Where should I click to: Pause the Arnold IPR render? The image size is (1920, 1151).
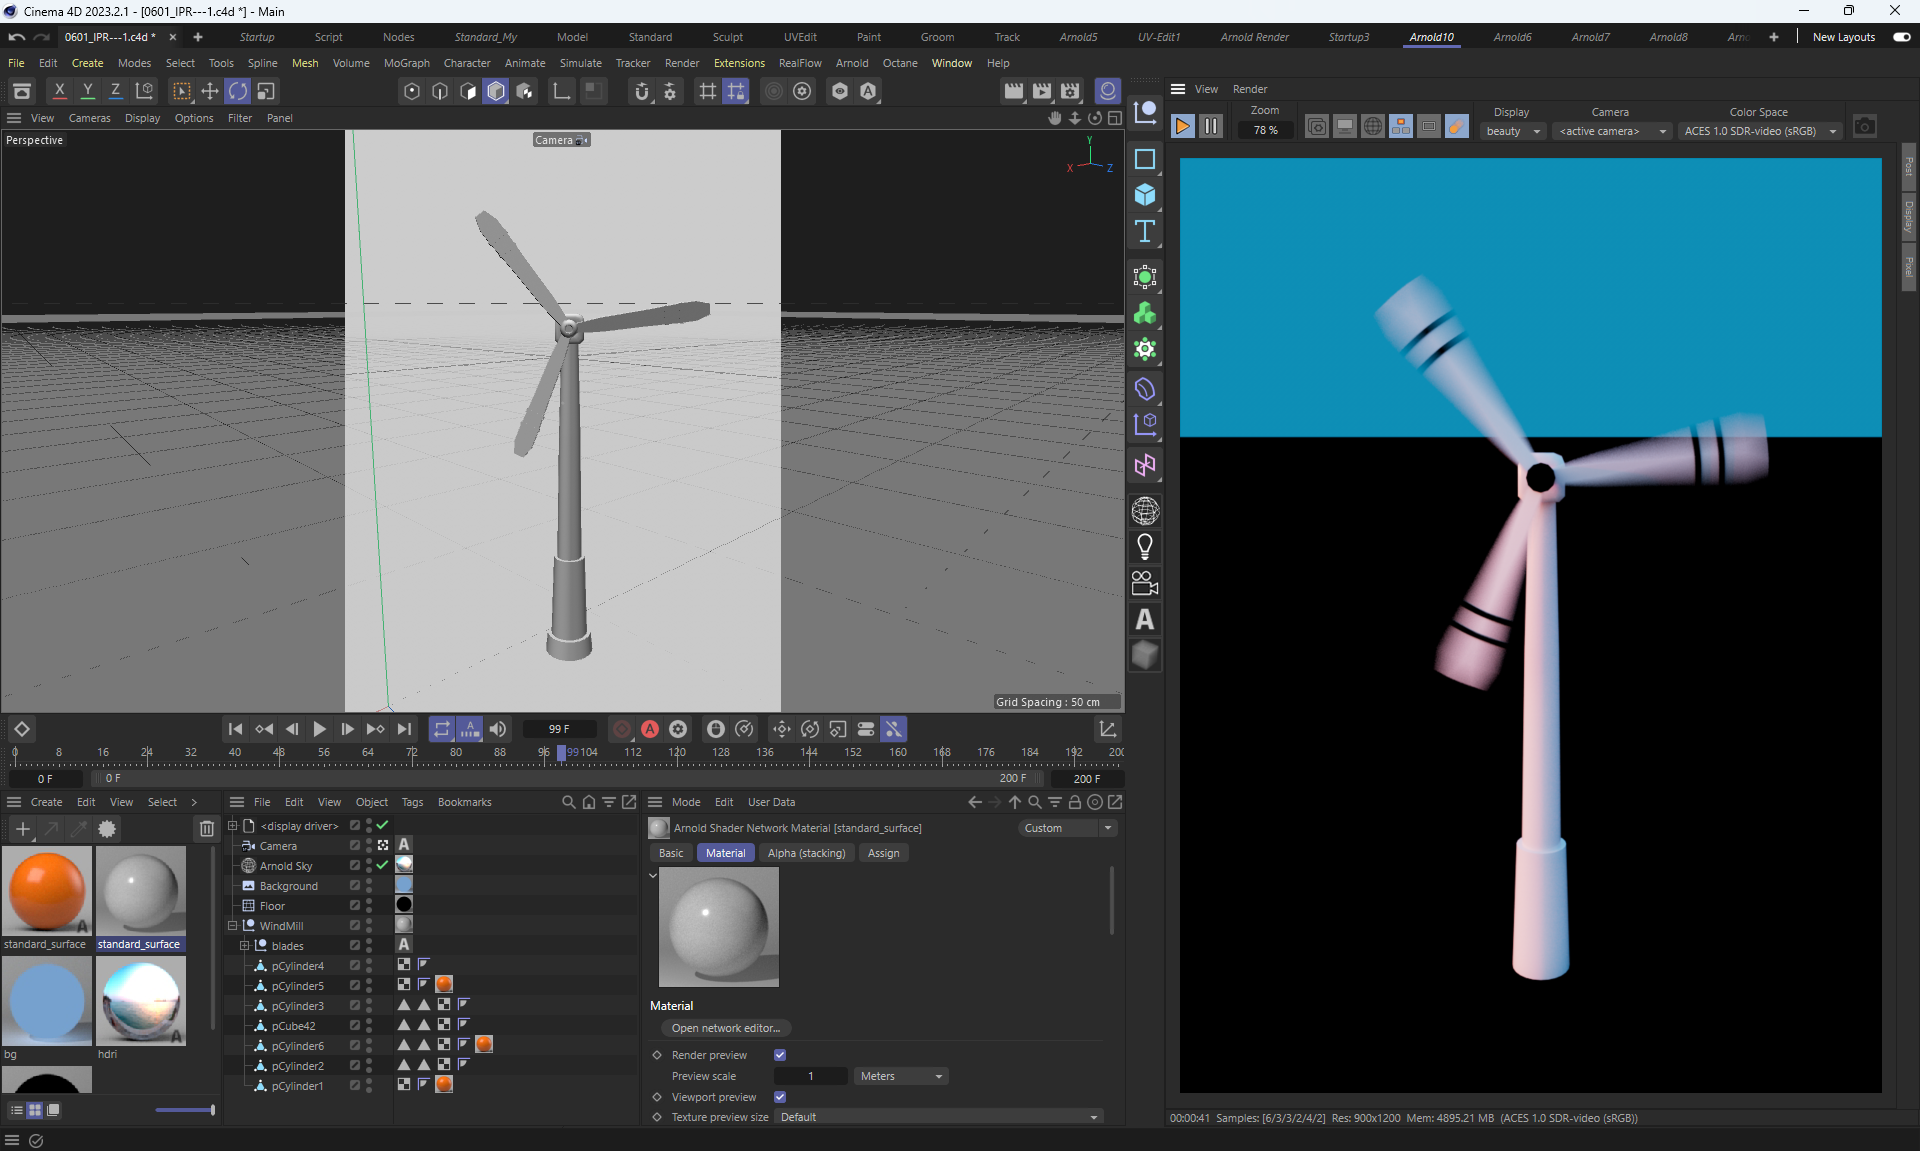pyautogui.click(x=1211, y=127)
